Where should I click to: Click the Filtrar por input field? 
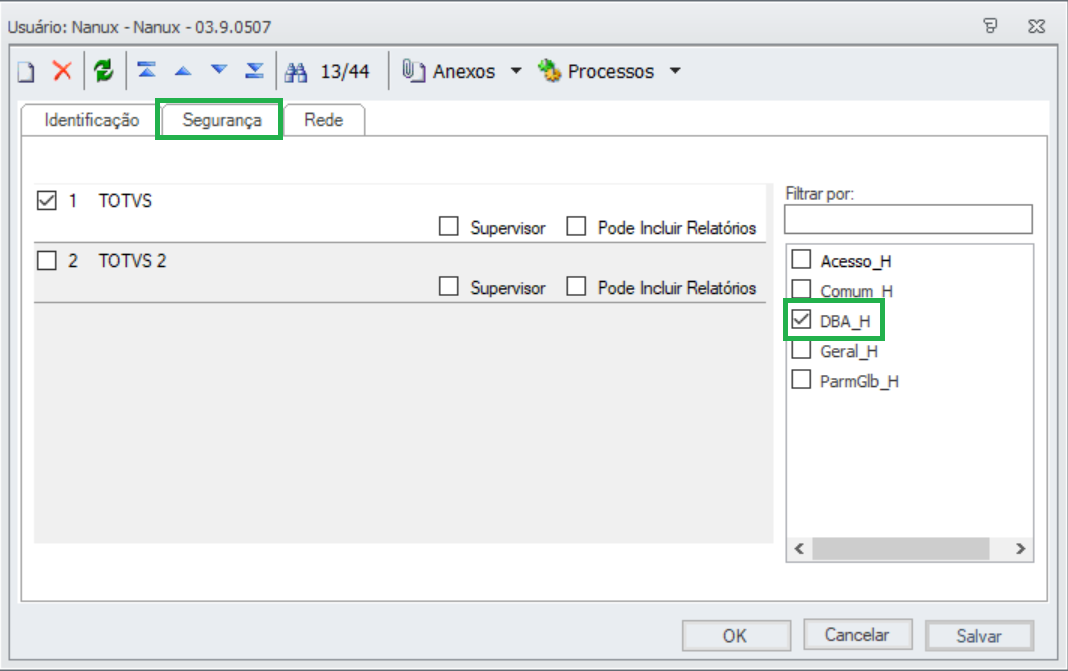(x=908, y=219)
